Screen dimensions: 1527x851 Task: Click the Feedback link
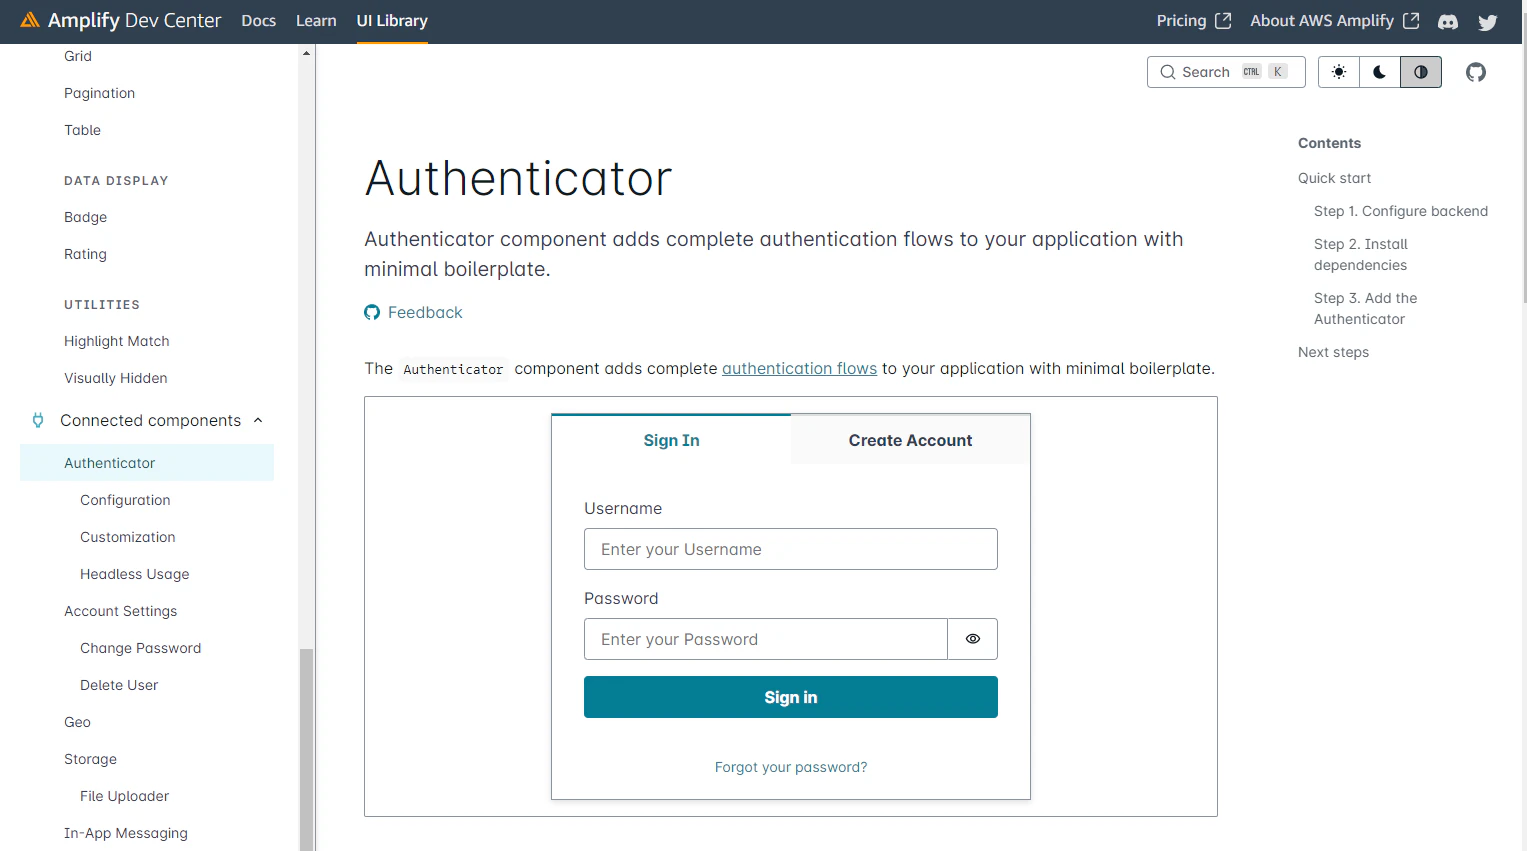(x=425, y=312)
